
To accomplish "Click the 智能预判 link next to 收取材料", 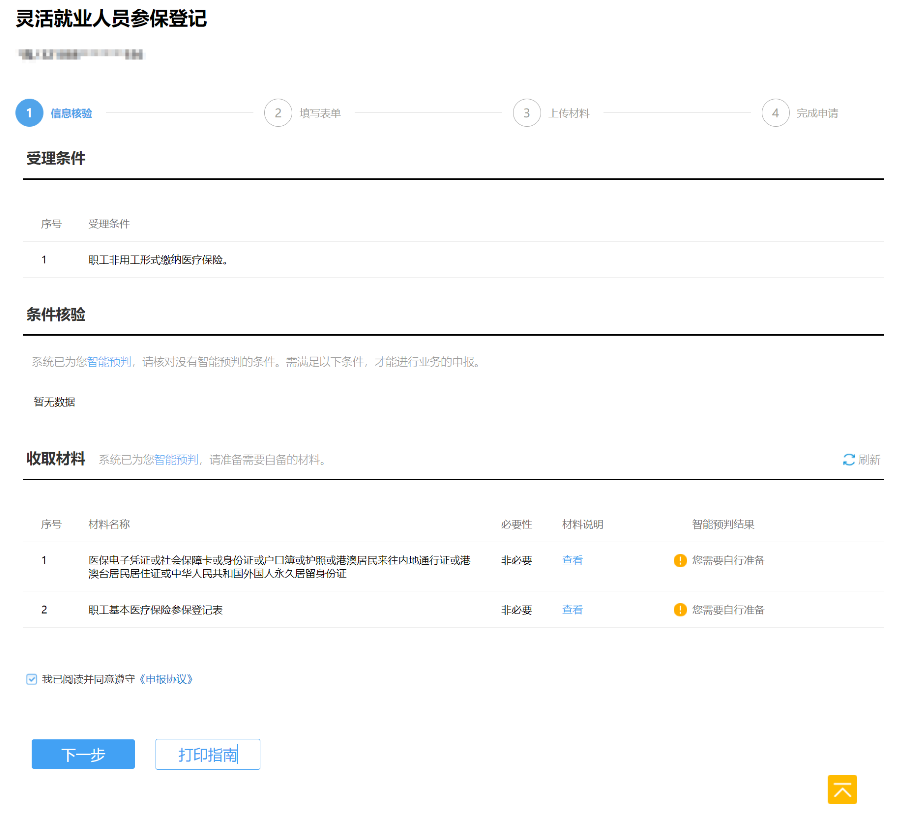I will coord(176,460).
